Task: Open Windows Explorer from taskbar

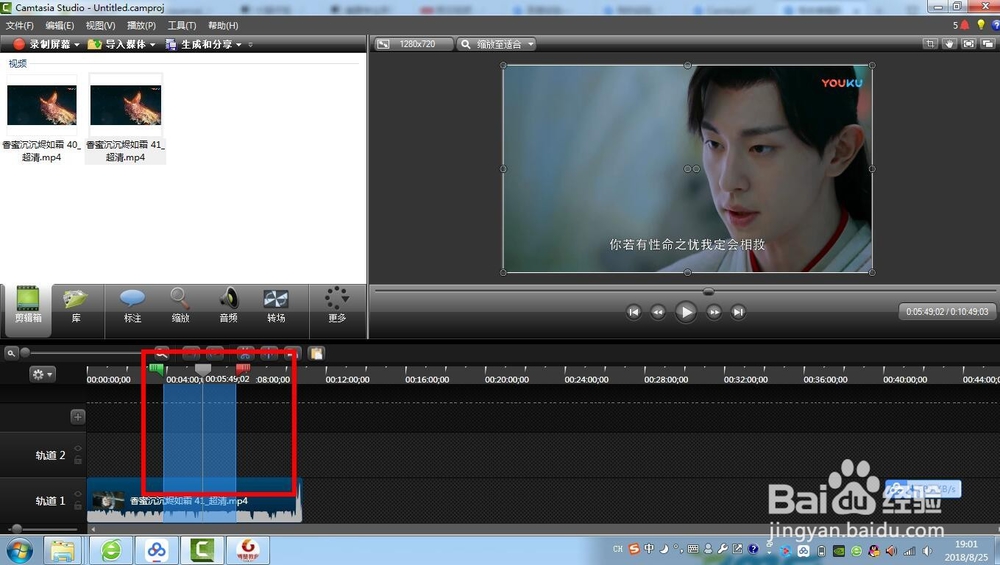Action: click(62, 550)
